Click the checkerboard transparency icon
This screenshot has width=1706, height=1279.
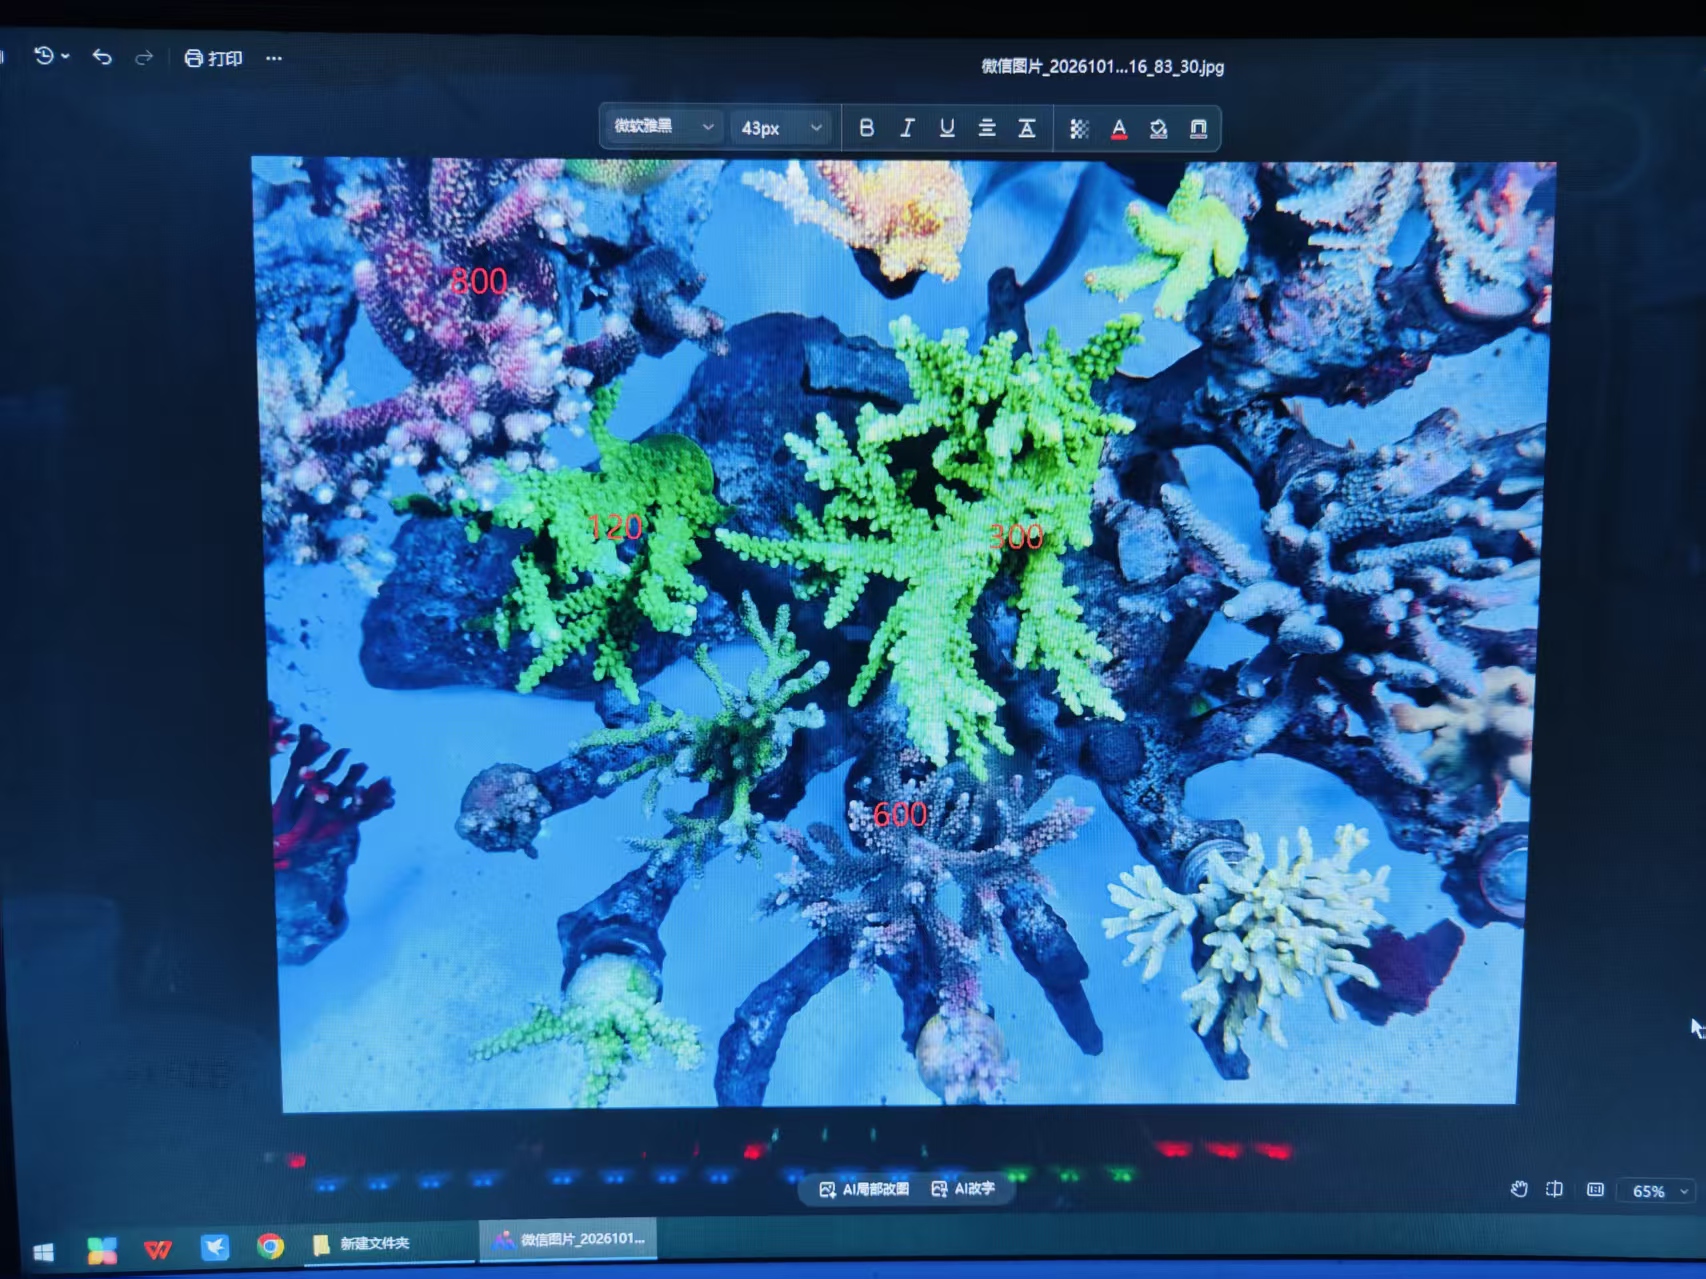click(1079, 129)
